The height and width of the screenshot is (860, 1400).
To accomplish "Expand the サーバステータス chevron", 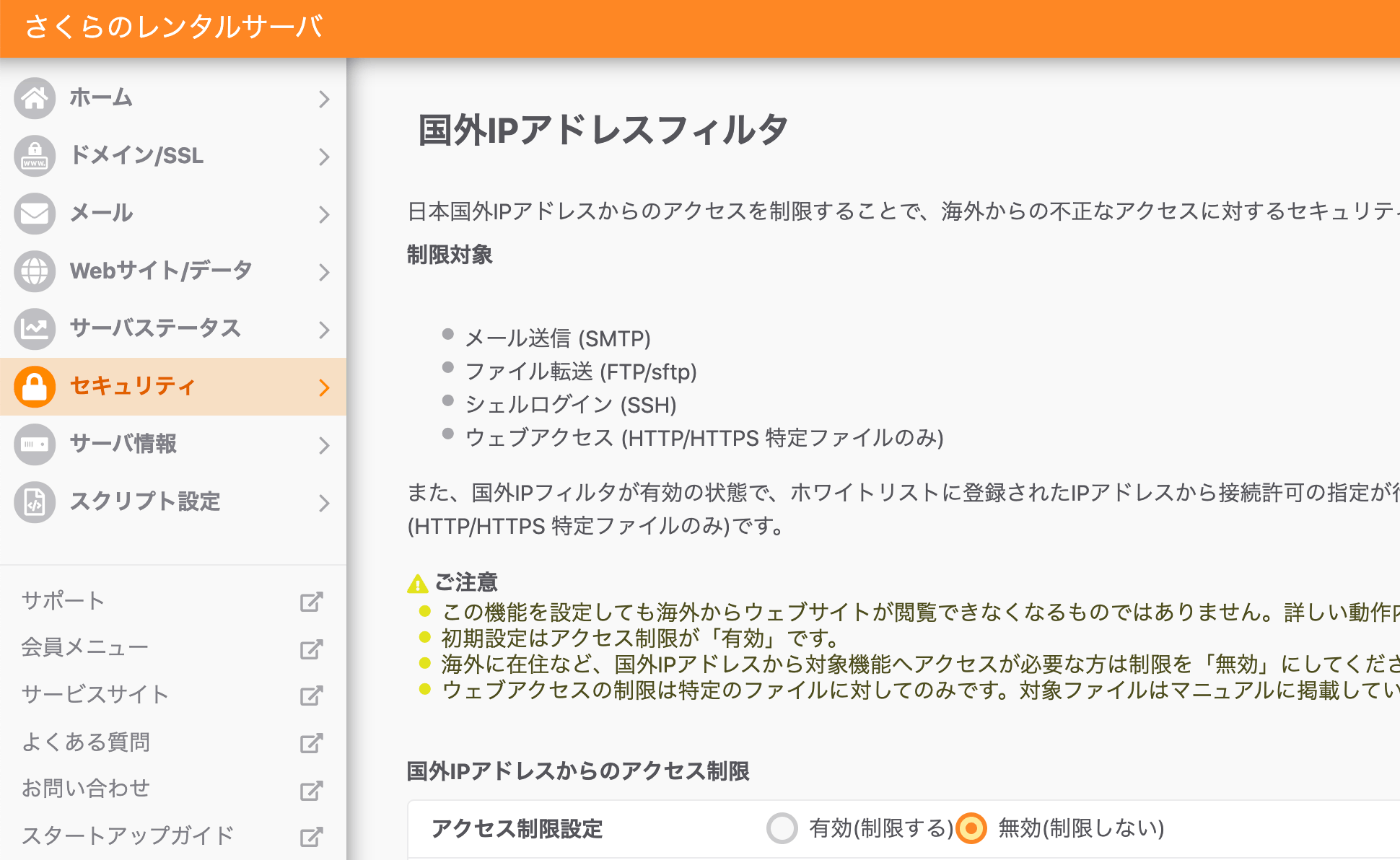I will point(324,328).
